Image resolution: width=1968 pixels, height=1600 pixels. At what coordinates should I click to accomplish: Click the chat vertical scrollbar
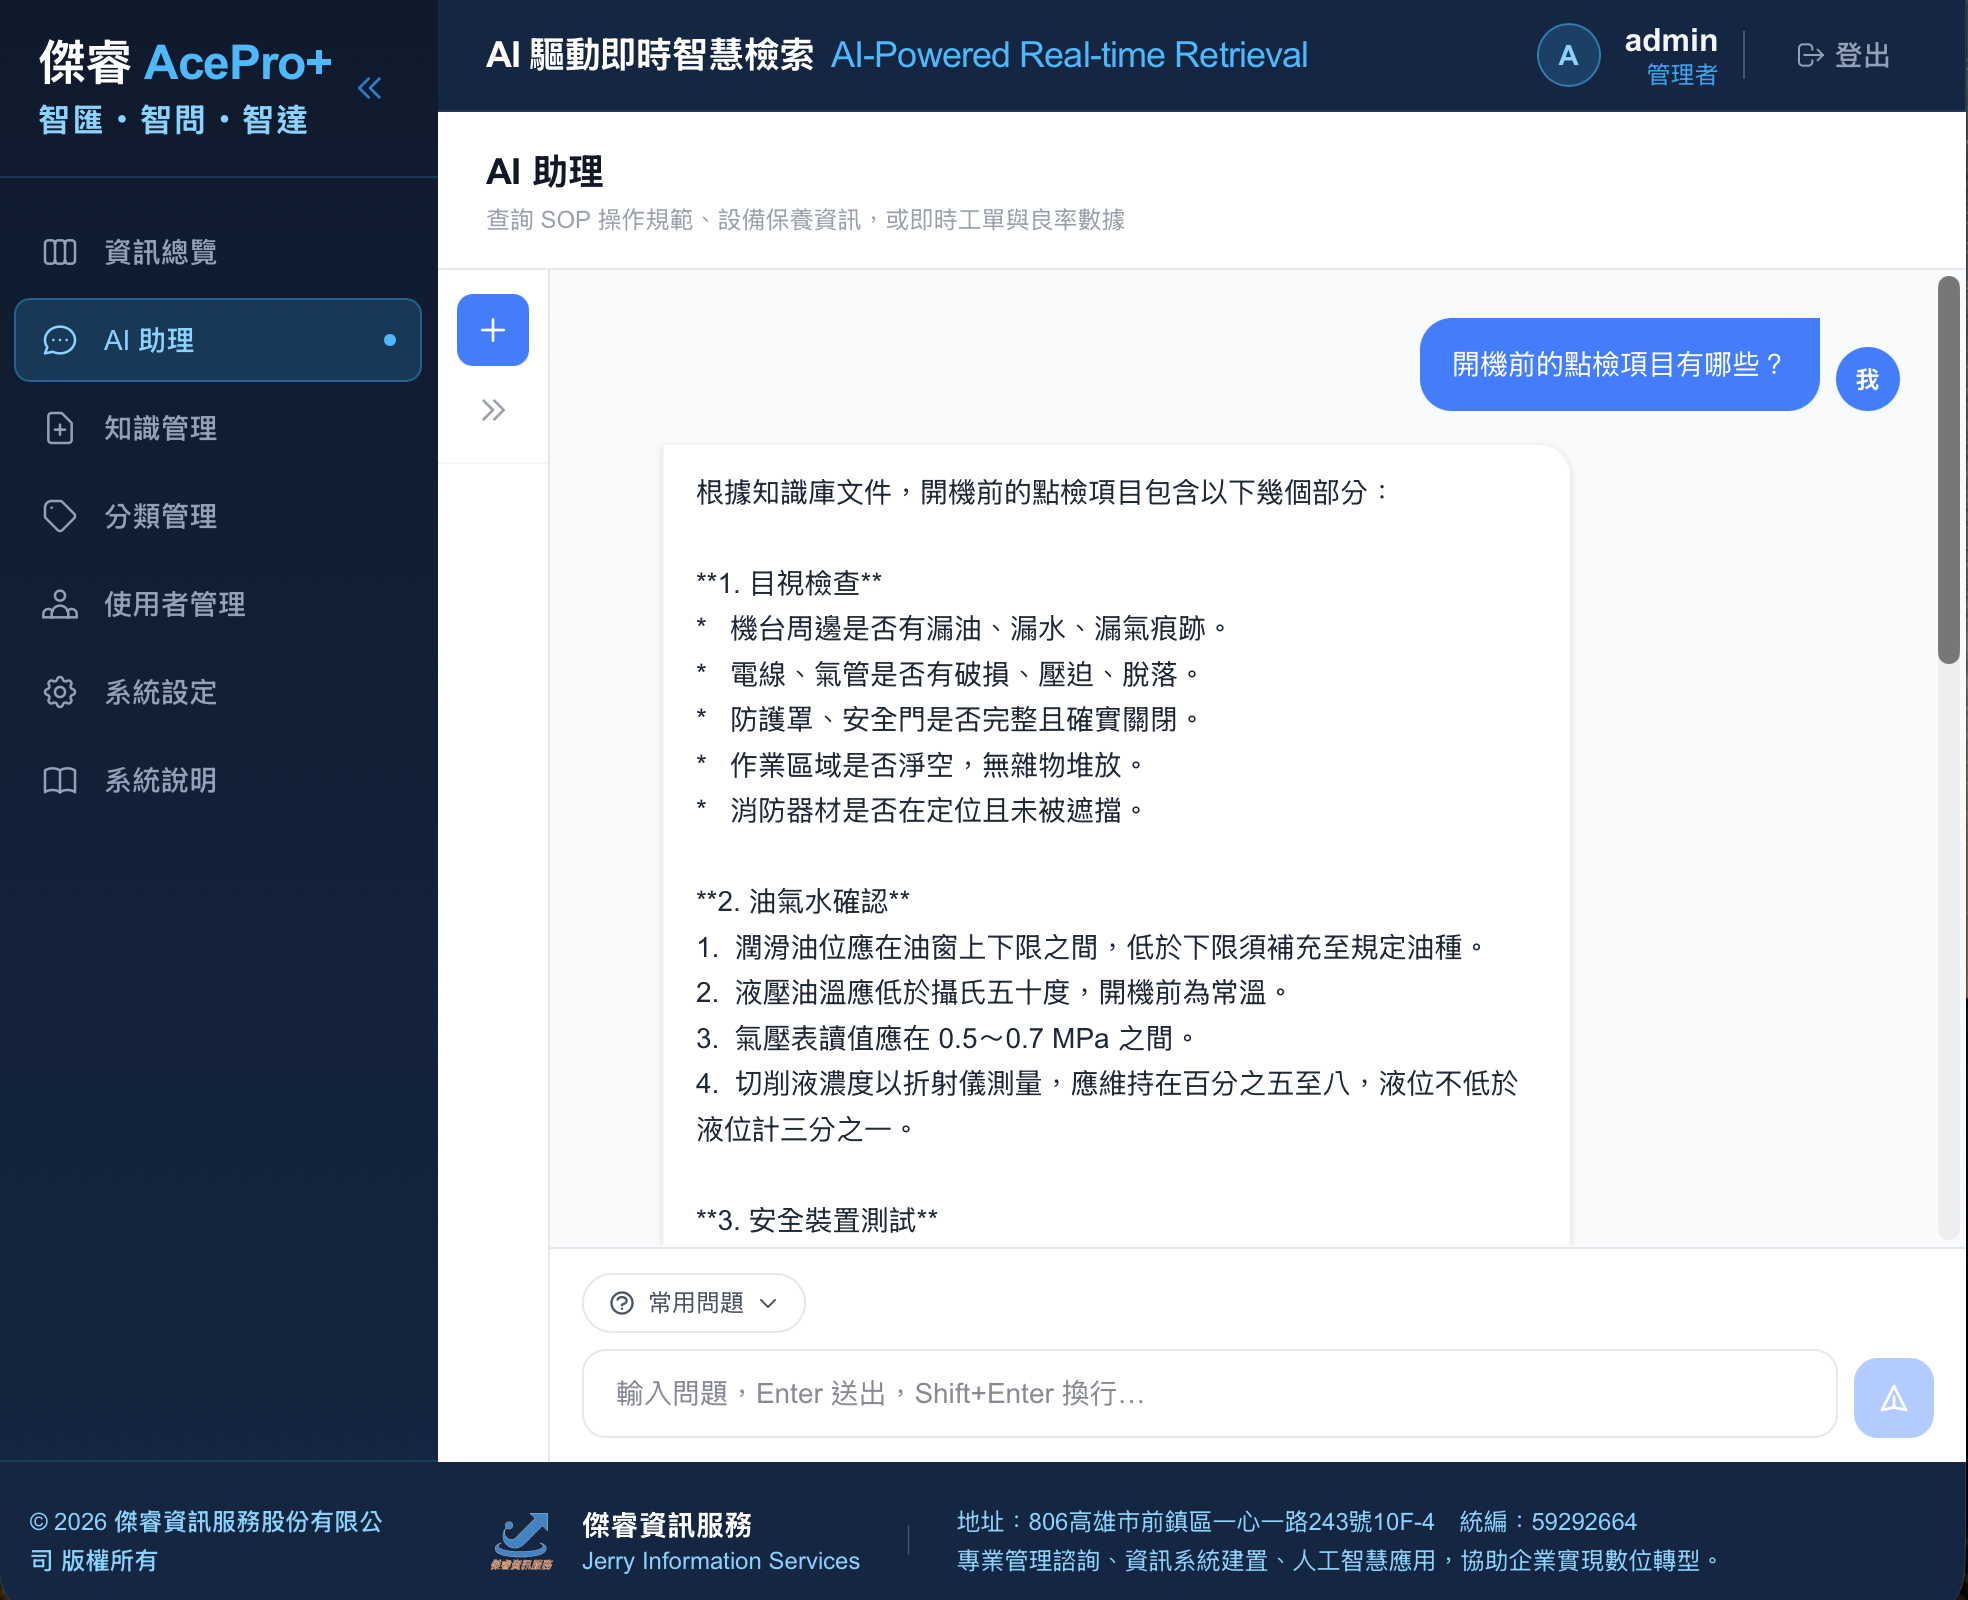[1948, 470]
